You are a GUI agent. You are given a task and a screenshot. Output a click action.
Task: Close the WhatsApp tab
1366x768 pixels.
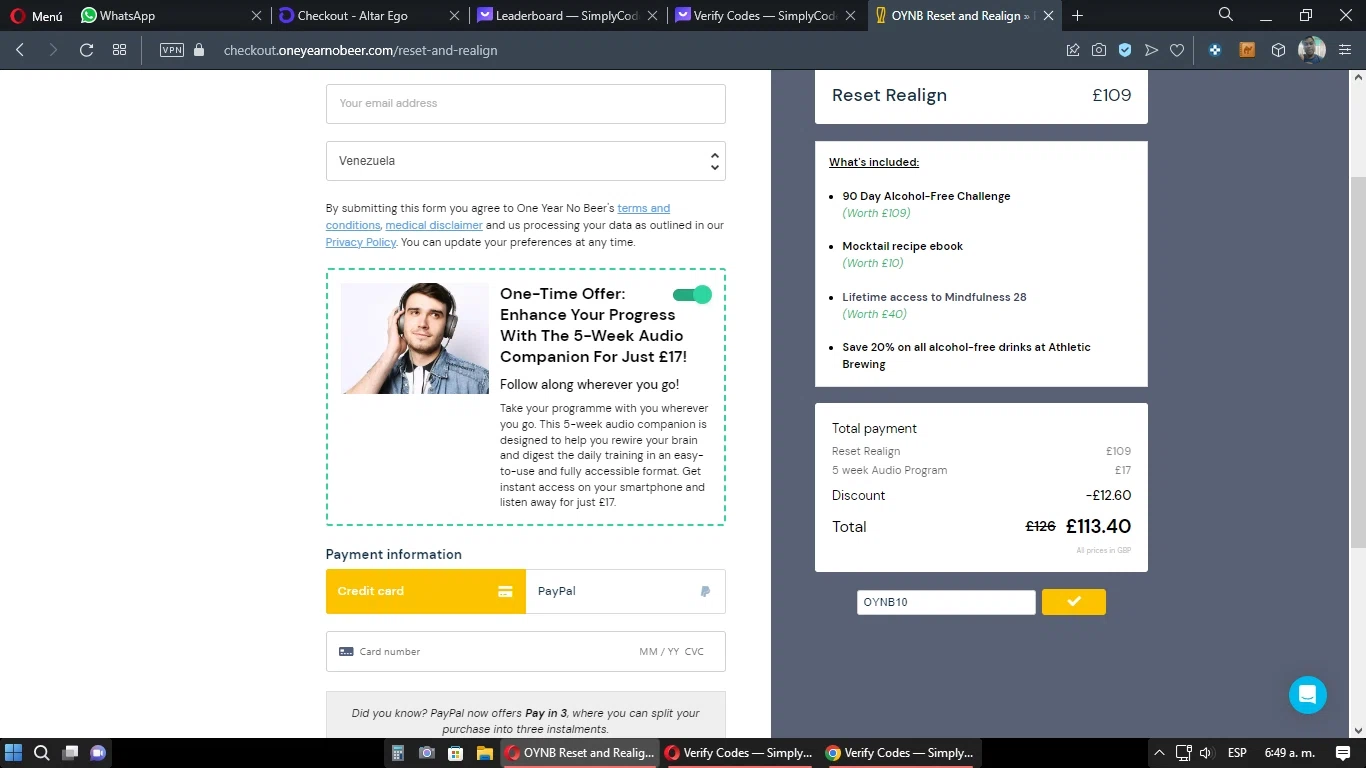(x=257, y=16)
